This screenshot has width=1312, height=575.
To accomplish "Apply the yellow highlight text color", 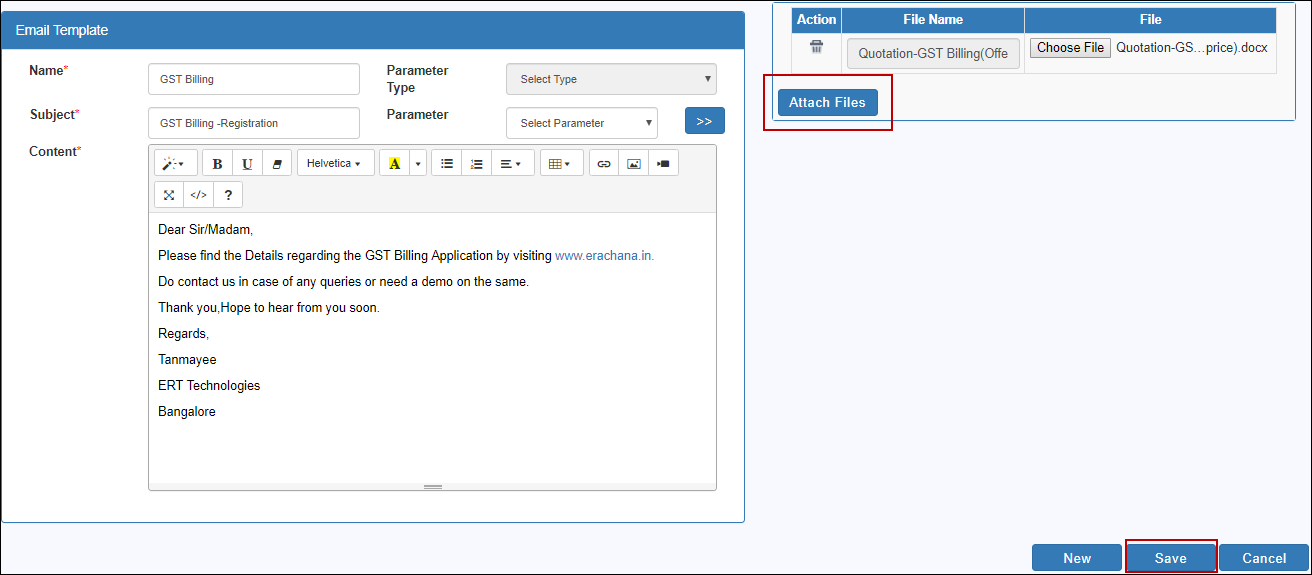I will [x=394, y=163].
